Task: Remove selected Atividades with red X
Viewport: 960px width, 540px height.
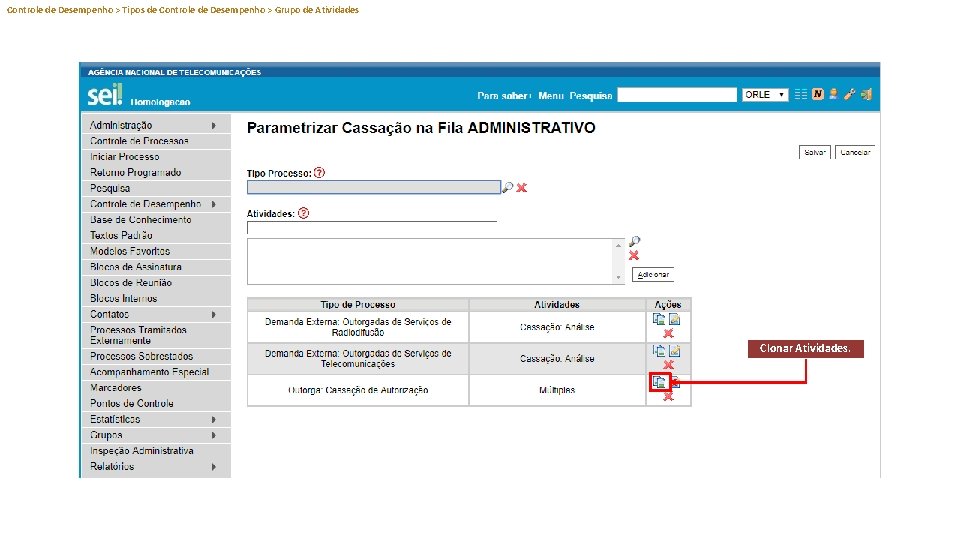Action: pos(634,255)
